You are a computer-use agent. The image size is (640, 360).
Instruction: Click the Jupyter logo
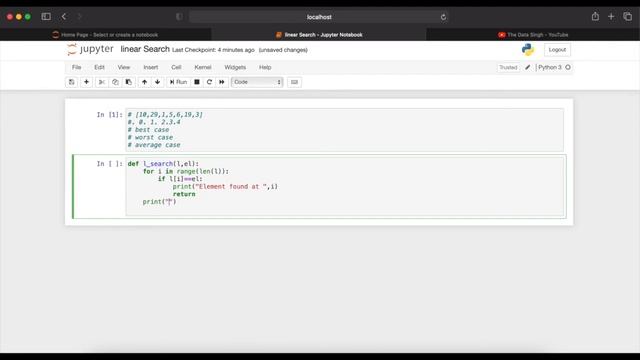click(x=90, y=49)
